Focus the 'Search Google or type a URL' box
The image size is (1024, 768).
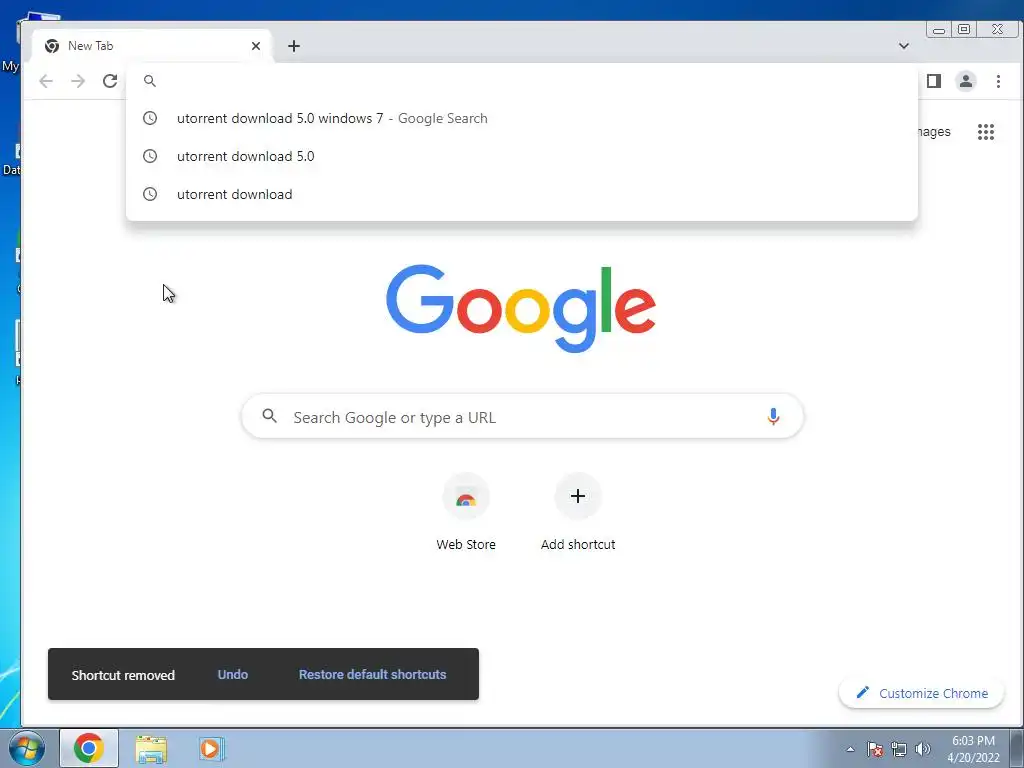click(x=522, y=417)
